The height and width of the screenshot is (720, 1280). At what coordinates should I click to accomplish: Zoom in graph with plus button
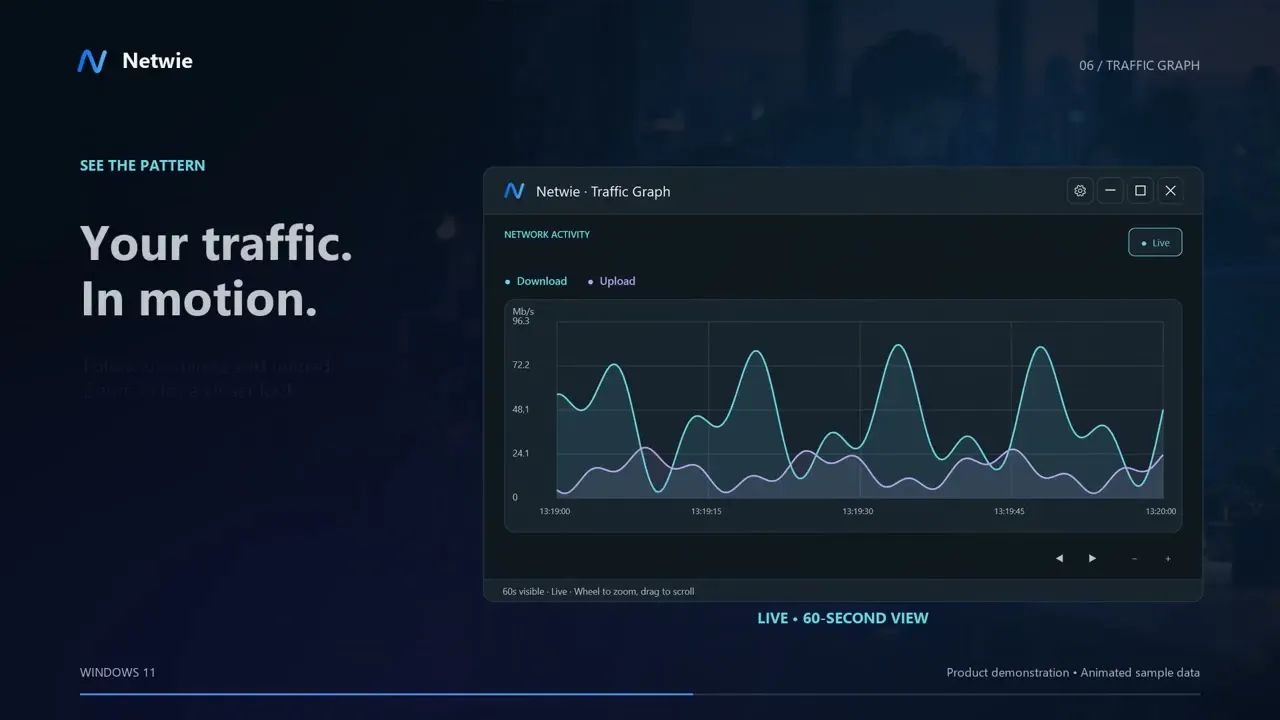pos(1167,558)
